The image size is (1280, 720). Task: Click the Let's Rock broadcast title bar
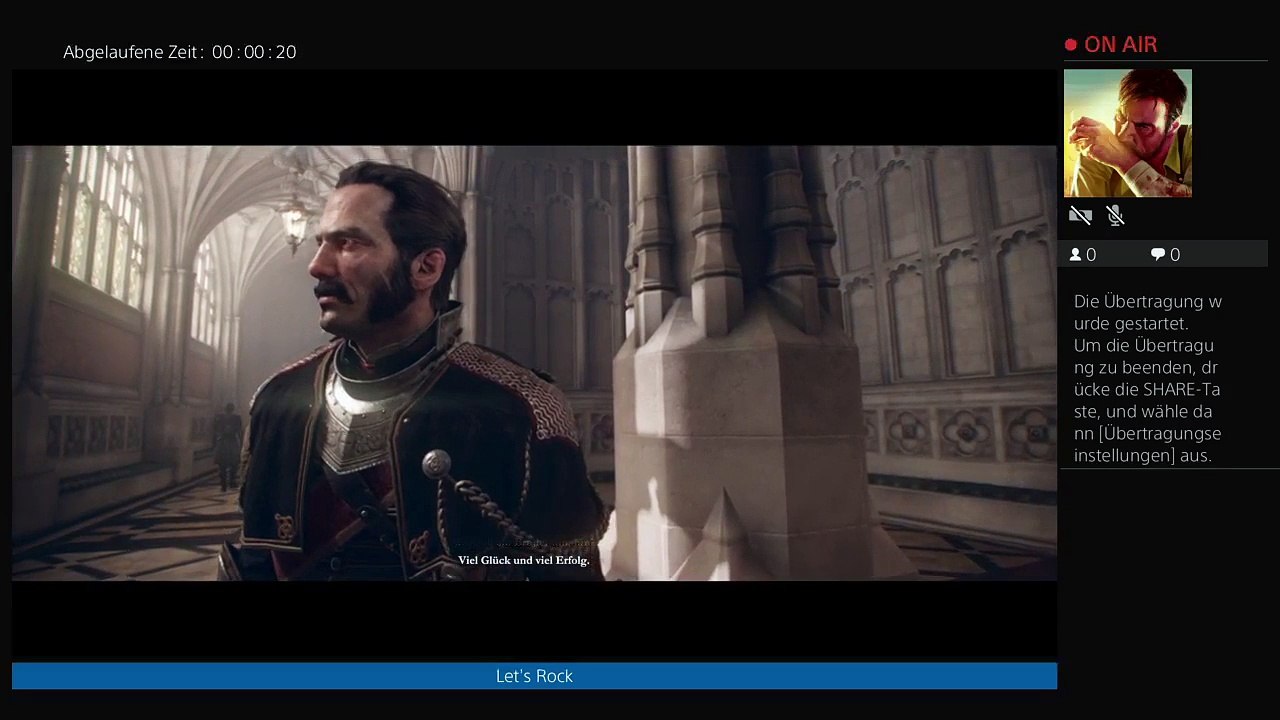pos(534,676)
